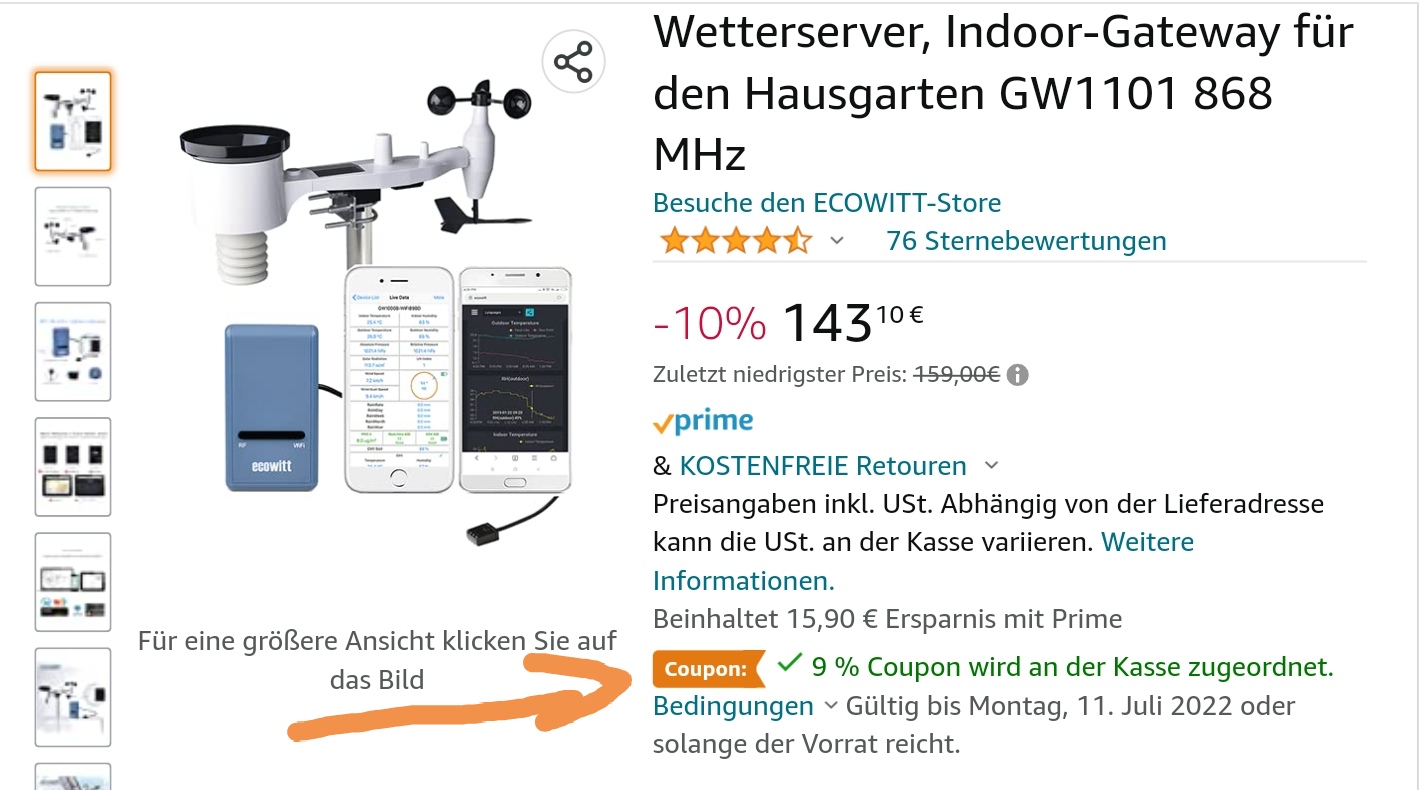1419x790 pixels.
Task: Select first highlighted product thumbnail
Action: click(x=73, y=121)
